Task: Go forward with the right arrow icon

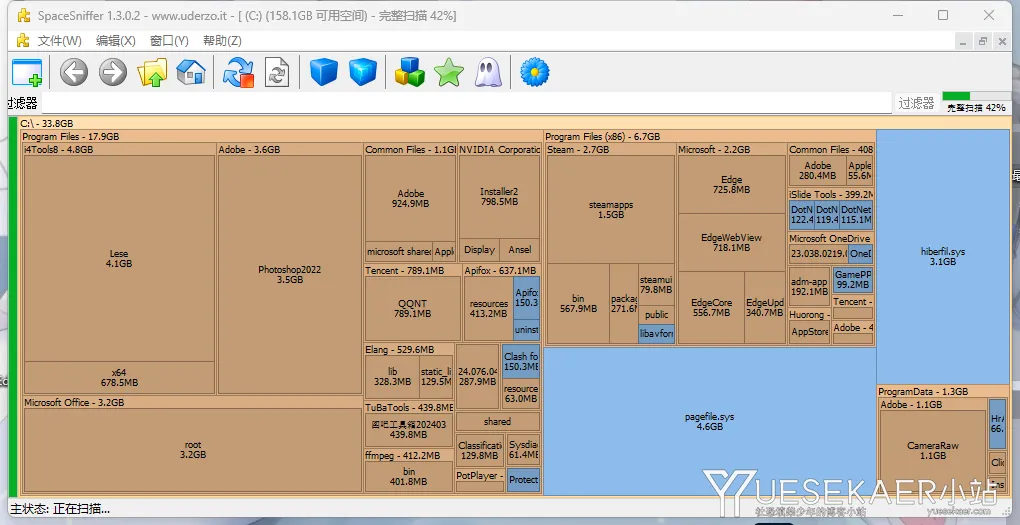Action: point(113,72)
